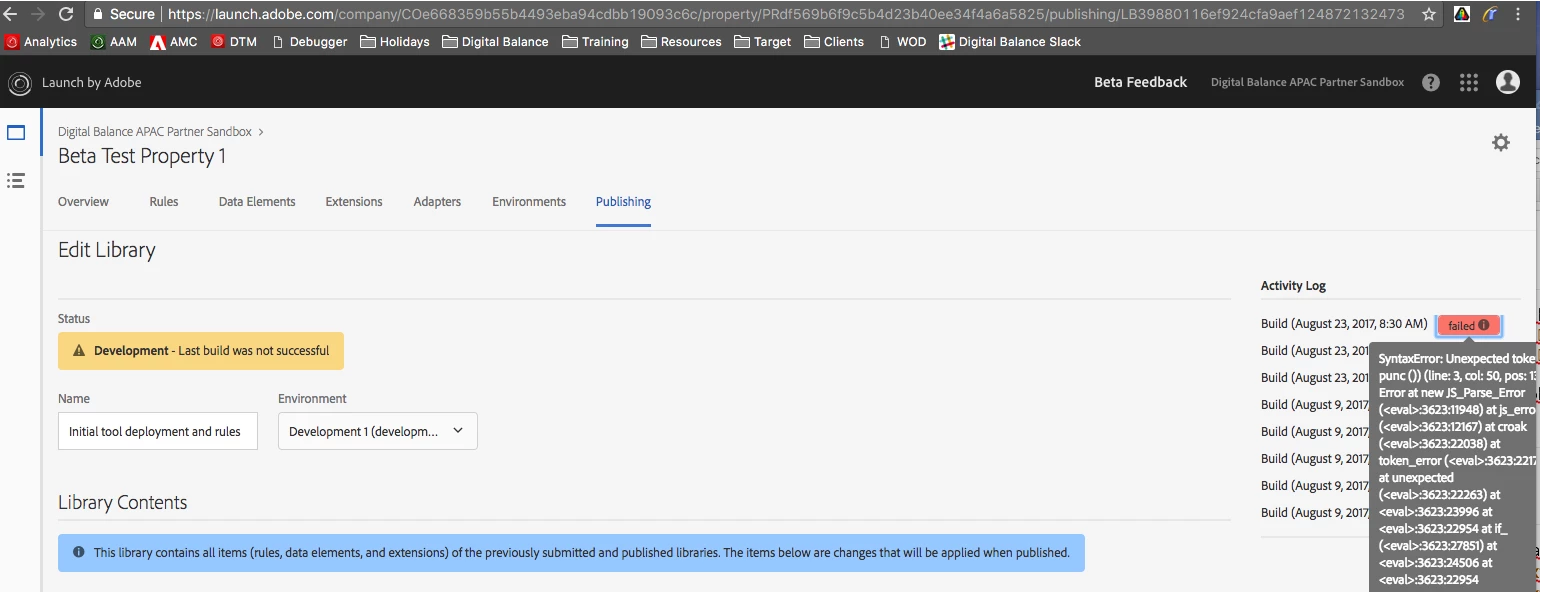
Task: Switch to the Rules tab
Action: [164, 201]
